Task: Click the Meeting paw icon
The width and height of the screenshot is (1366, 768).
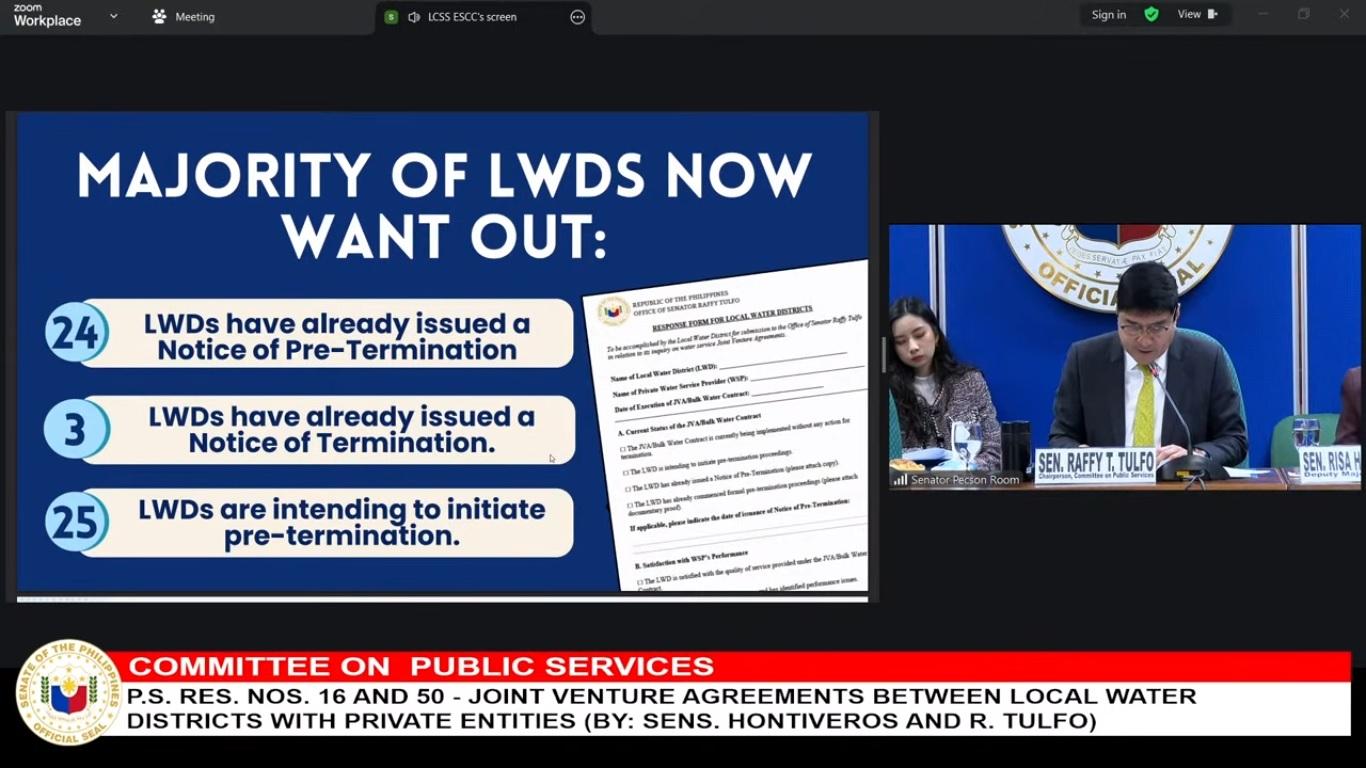Action: [x=159, y=16]
